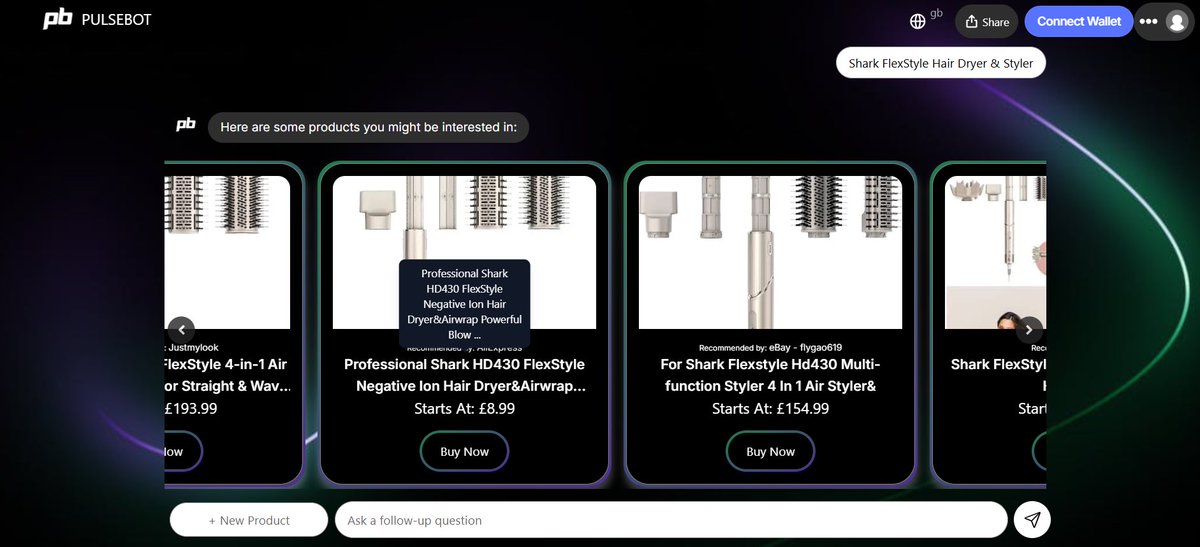1200x547 pixels.
Task: Open the Professional Shark HD430 product image
Action: pos(464,252)
